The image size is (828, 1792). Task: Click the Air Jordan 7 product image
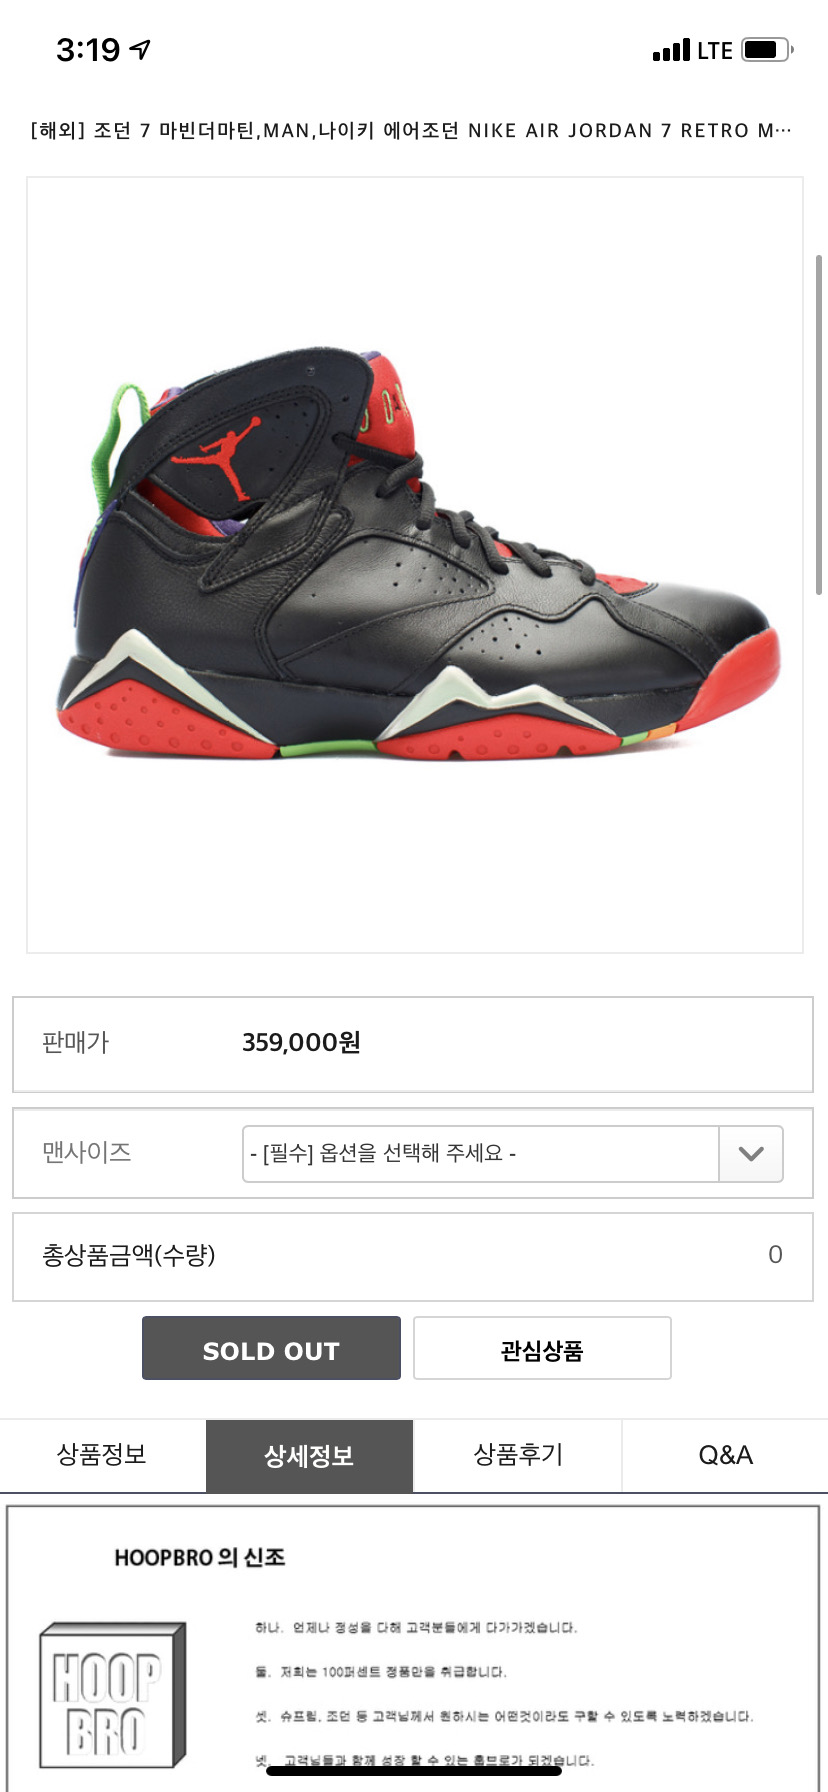415,565
